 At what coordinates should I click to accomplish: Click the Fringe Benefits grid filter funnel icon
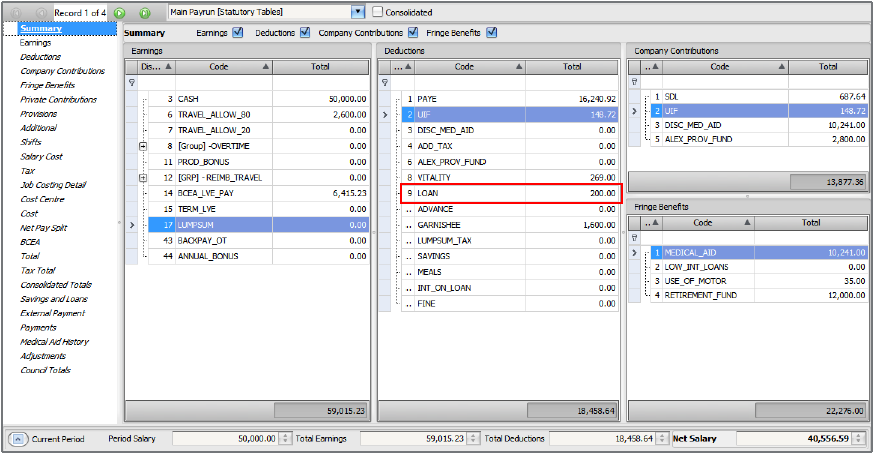click(634, 238)
